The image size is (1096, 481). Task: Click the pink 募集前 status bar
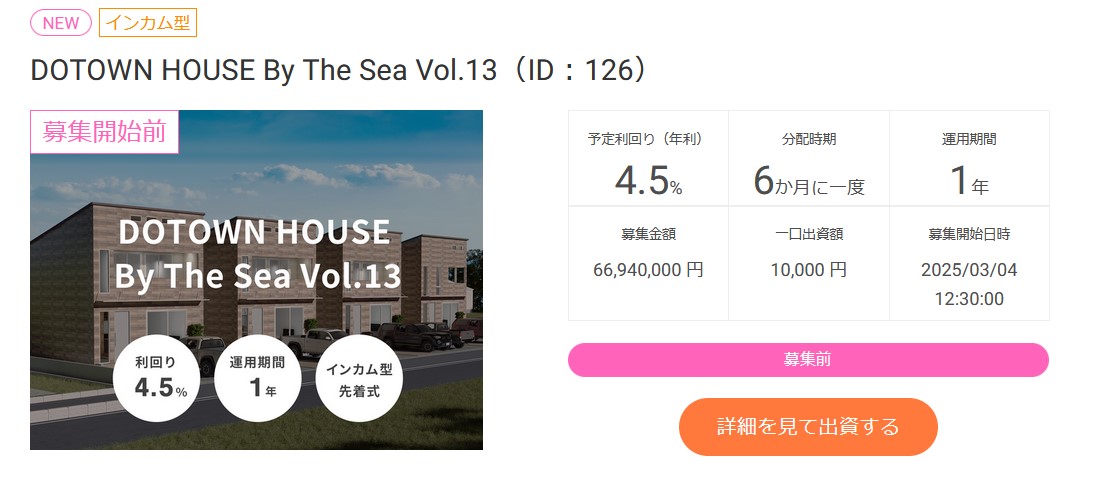[808, 360]
